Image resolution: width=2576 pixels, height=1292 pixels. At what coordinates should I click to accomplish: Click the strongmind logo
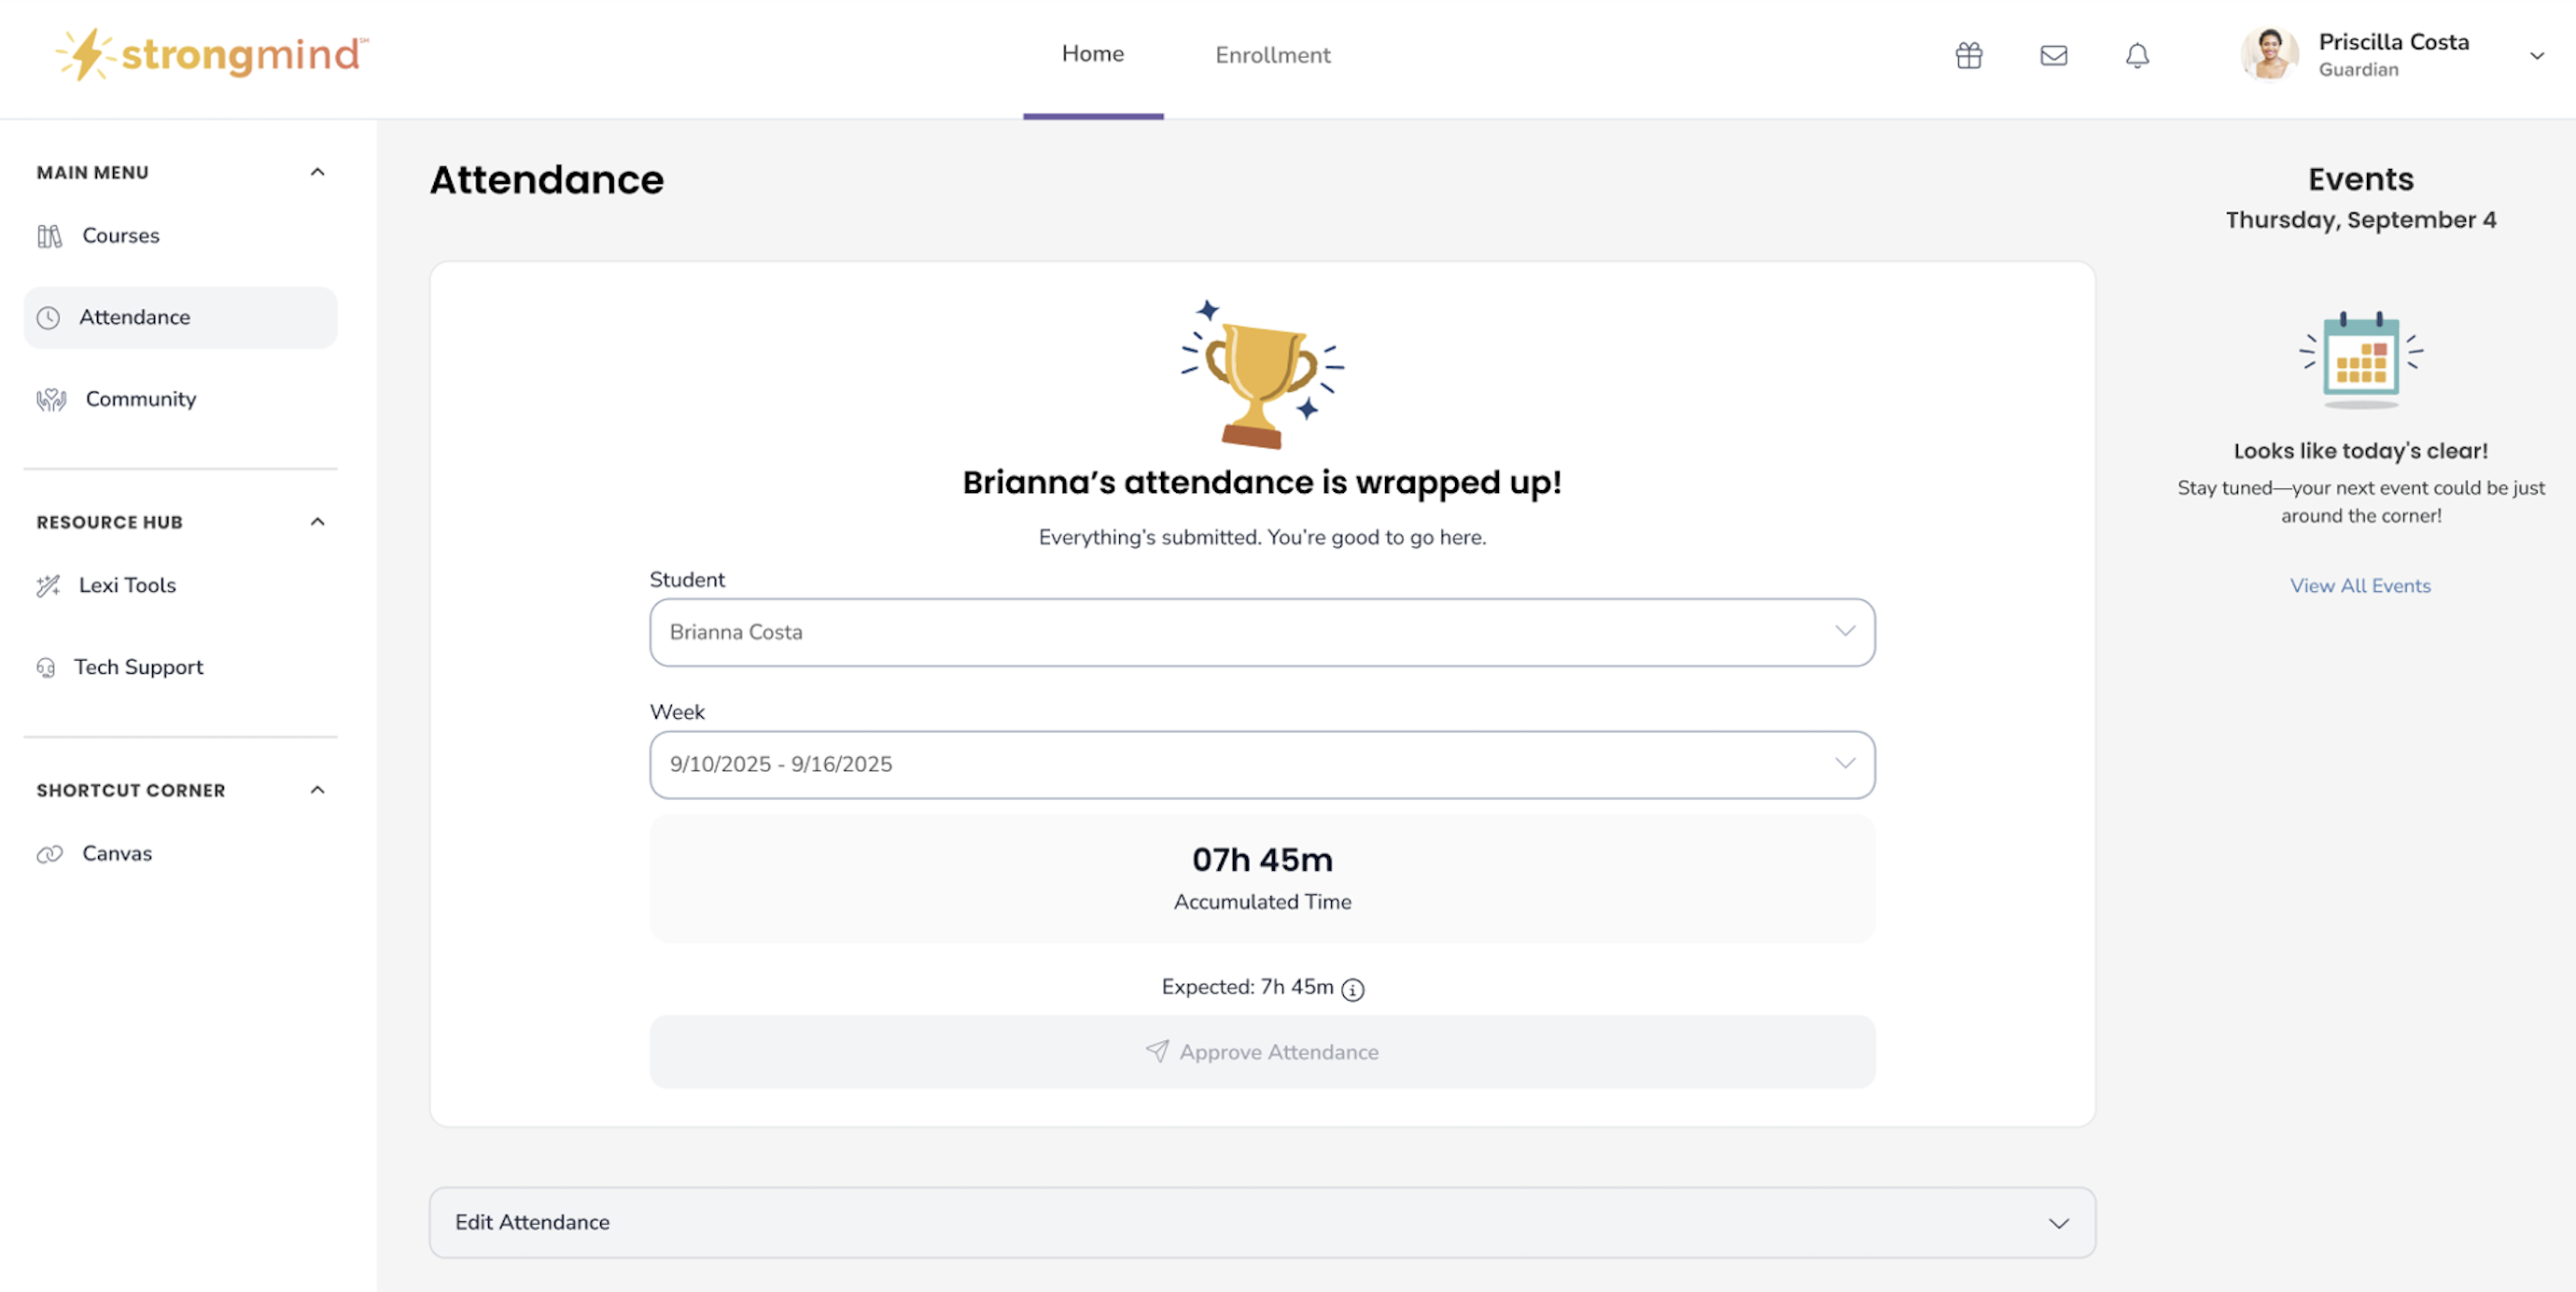point(213,54)
